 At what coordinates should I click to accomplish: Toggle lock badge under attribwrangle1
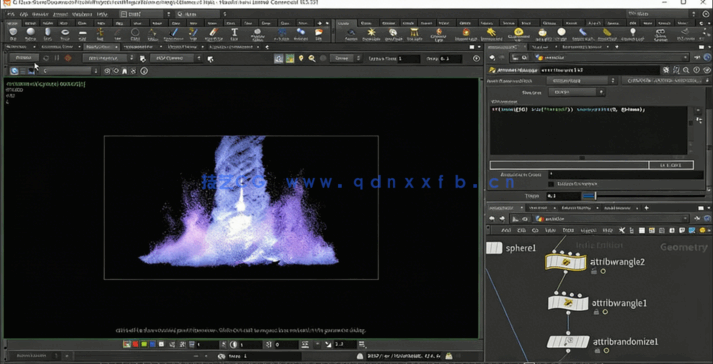(x=596, y=312)
